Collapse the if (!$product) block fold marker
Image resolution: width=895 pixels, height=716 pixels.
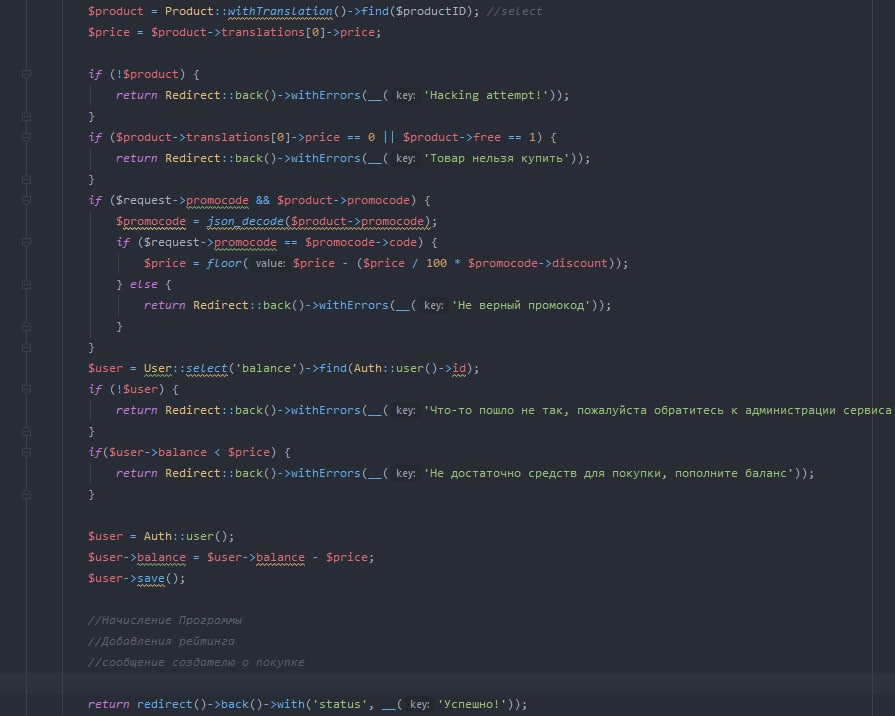click(x=26, y=74)
